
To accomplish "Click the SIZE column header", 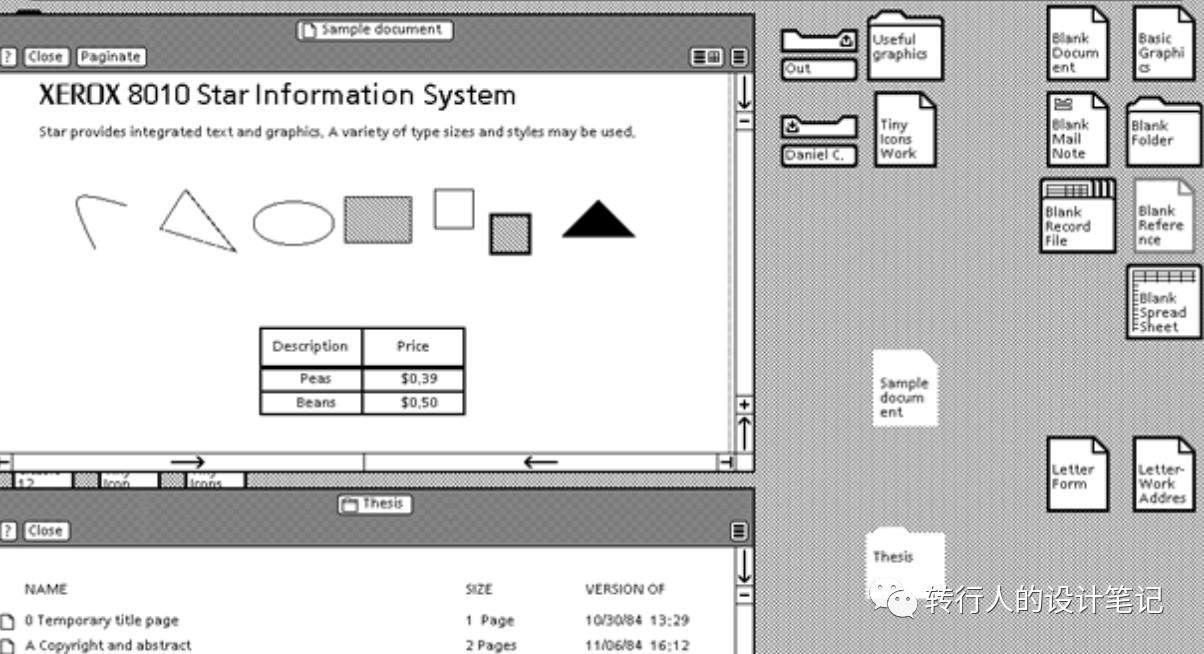I will point(479,590).
